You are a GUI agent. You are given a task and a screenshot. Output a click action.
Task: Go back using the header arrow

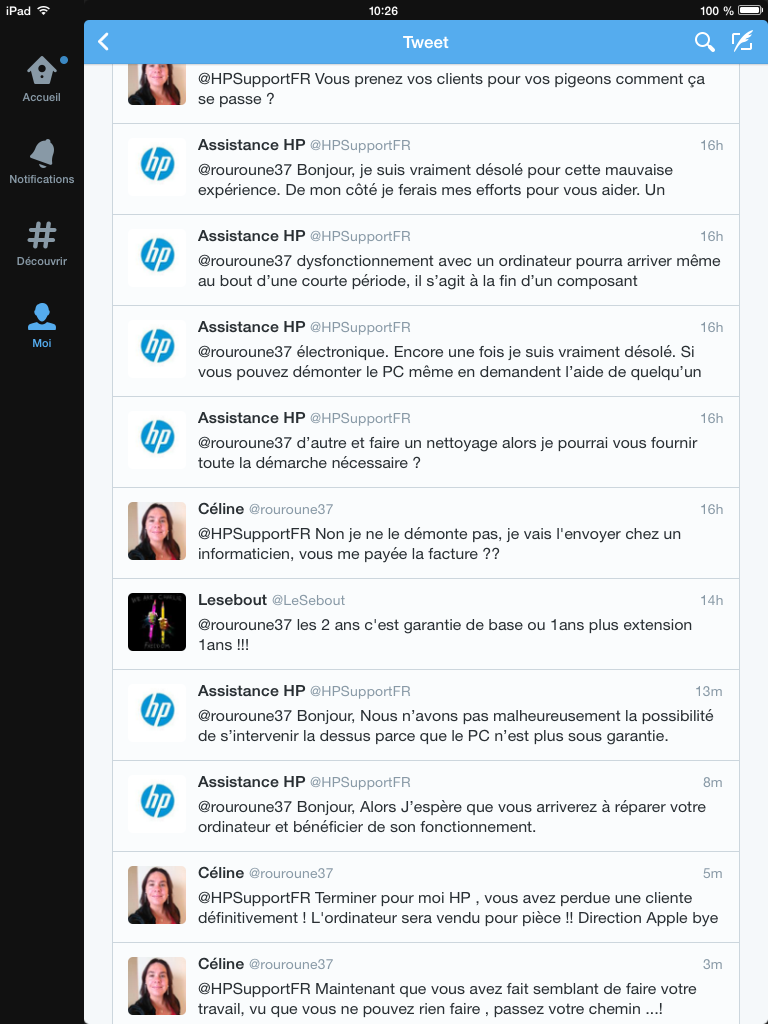(103, 42)
